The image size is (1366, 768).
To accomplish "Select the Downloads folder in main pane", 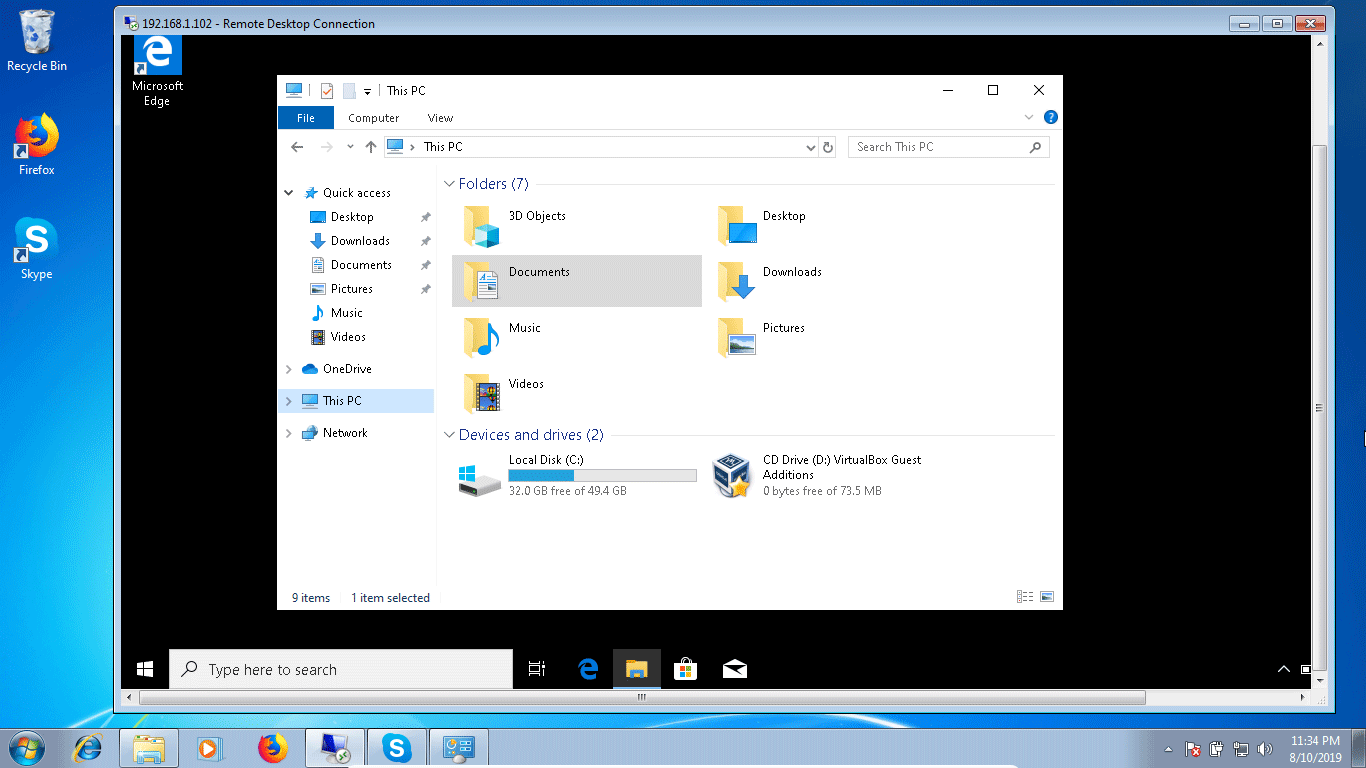I will [x=830, y=281].
